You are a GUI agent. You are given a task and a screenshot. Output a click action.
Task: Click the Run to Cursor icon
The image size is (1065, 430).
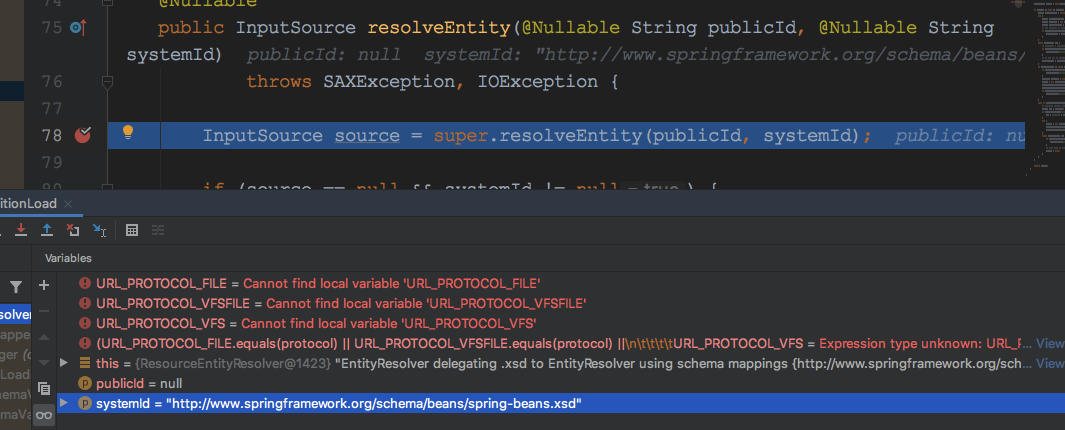click(99, 231)
